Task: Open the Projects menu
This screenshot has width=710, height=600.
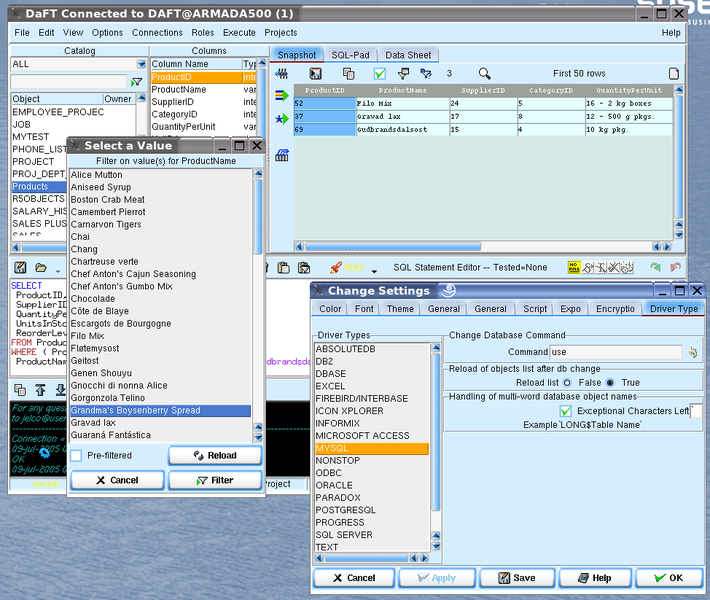Action: coord(281,33)
